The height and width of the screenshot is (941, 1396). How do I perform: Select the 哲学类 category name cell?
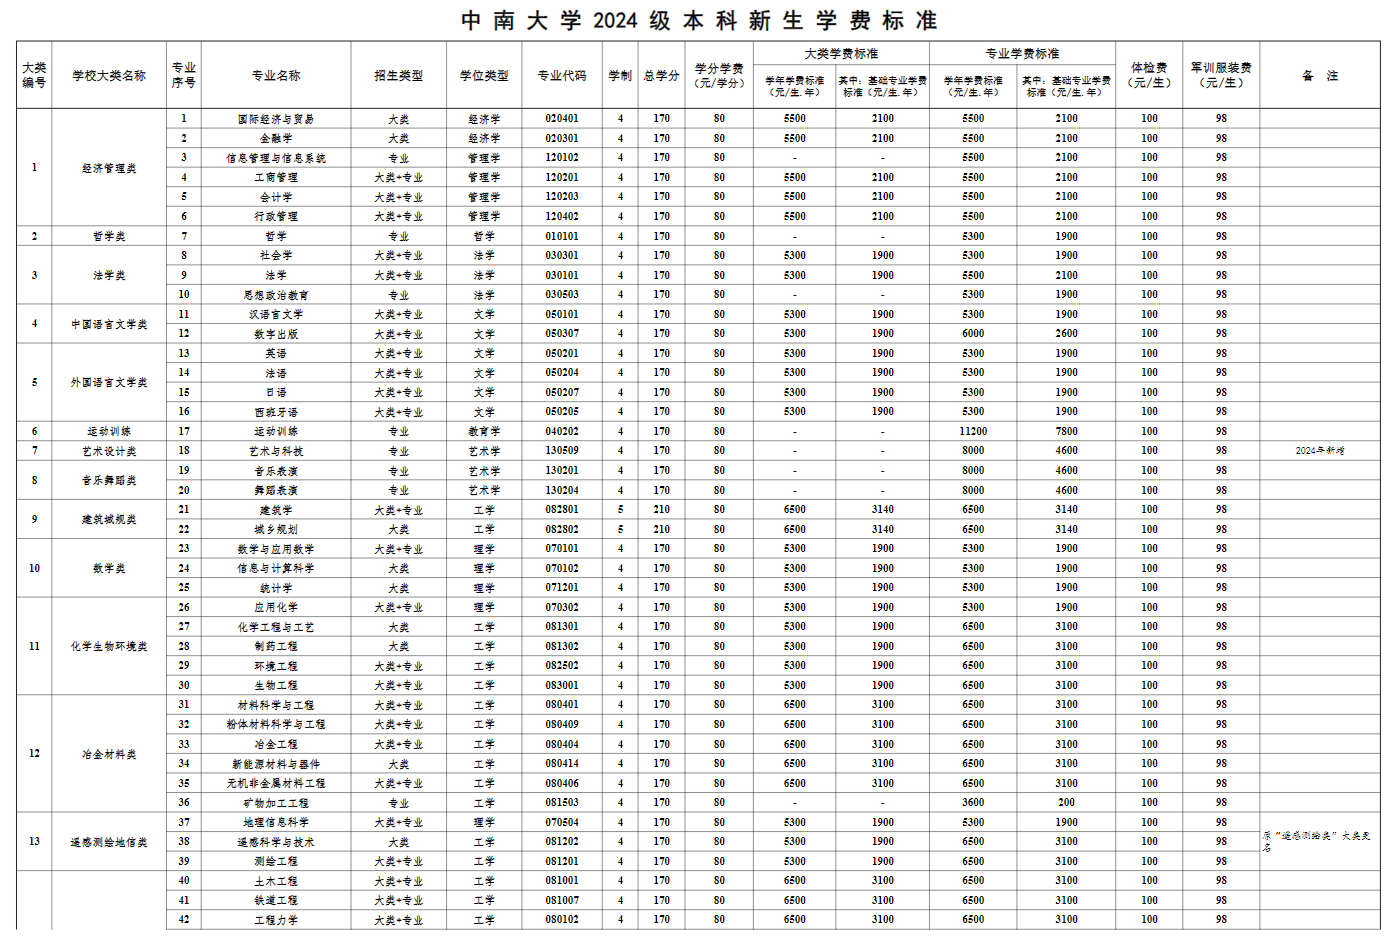click(x=107, y=236)
